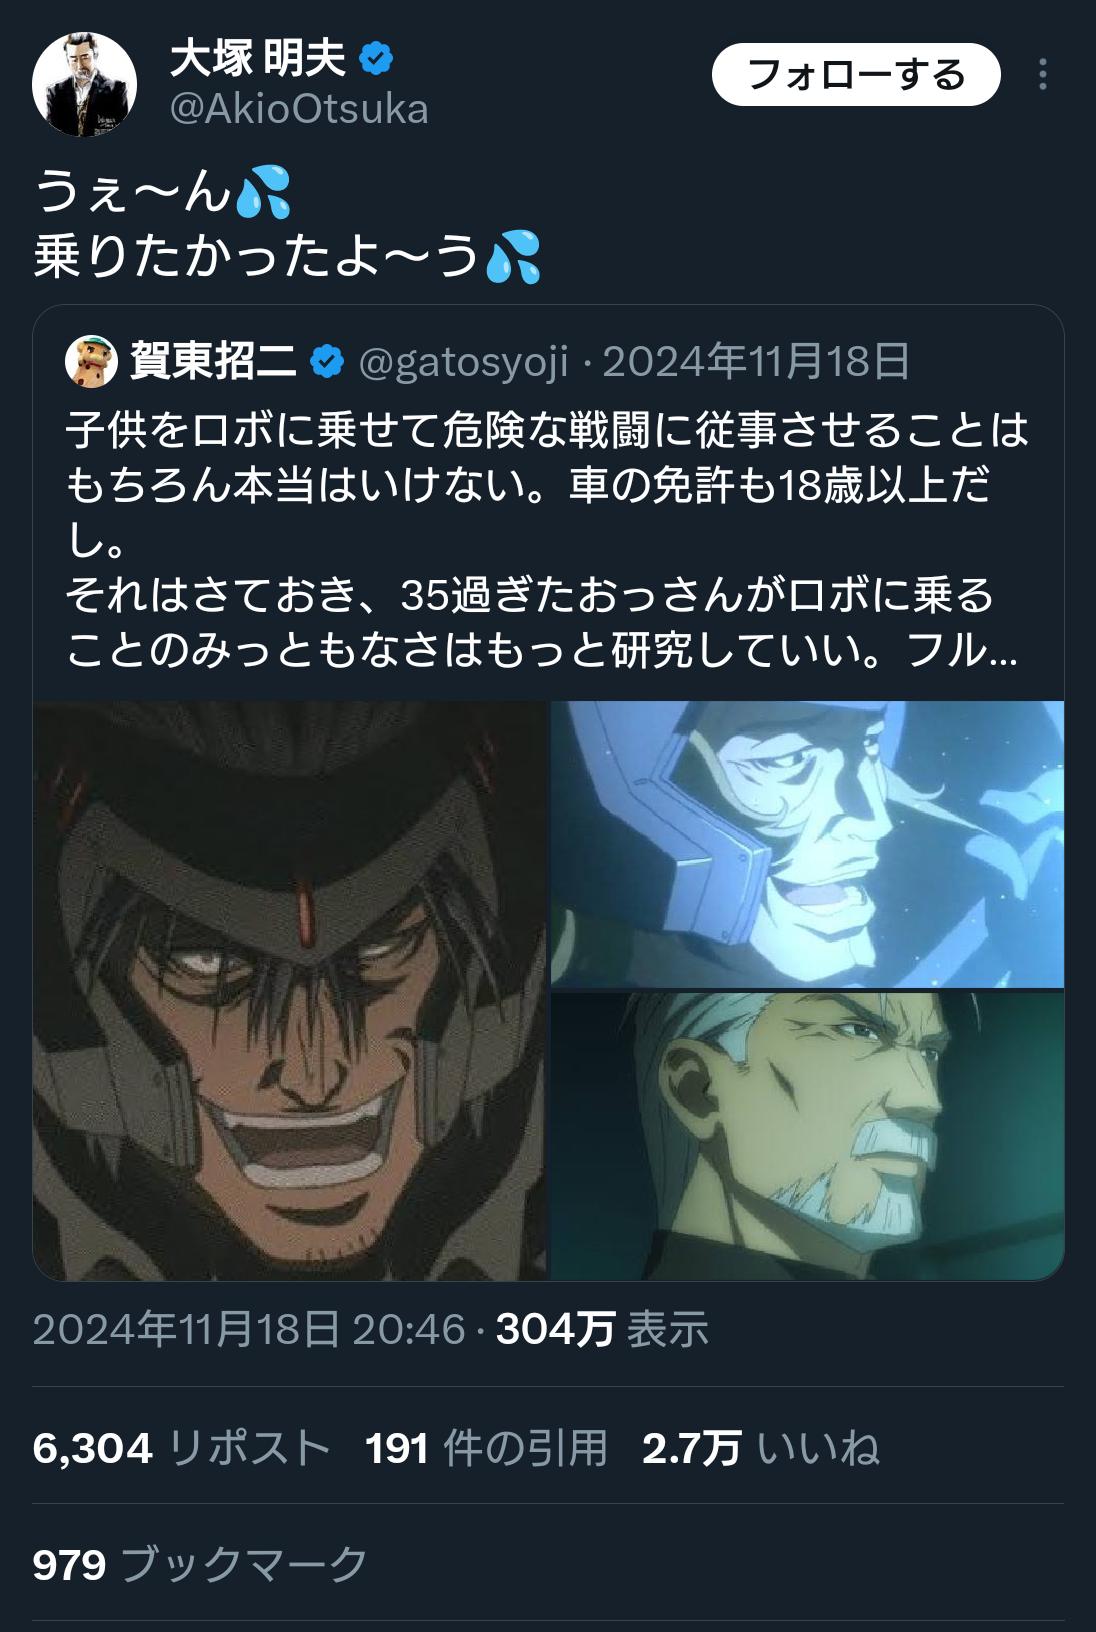1096x1632 pixels.
Task: Open the 2.7万 いいね list
Action: click(761, 1448)
